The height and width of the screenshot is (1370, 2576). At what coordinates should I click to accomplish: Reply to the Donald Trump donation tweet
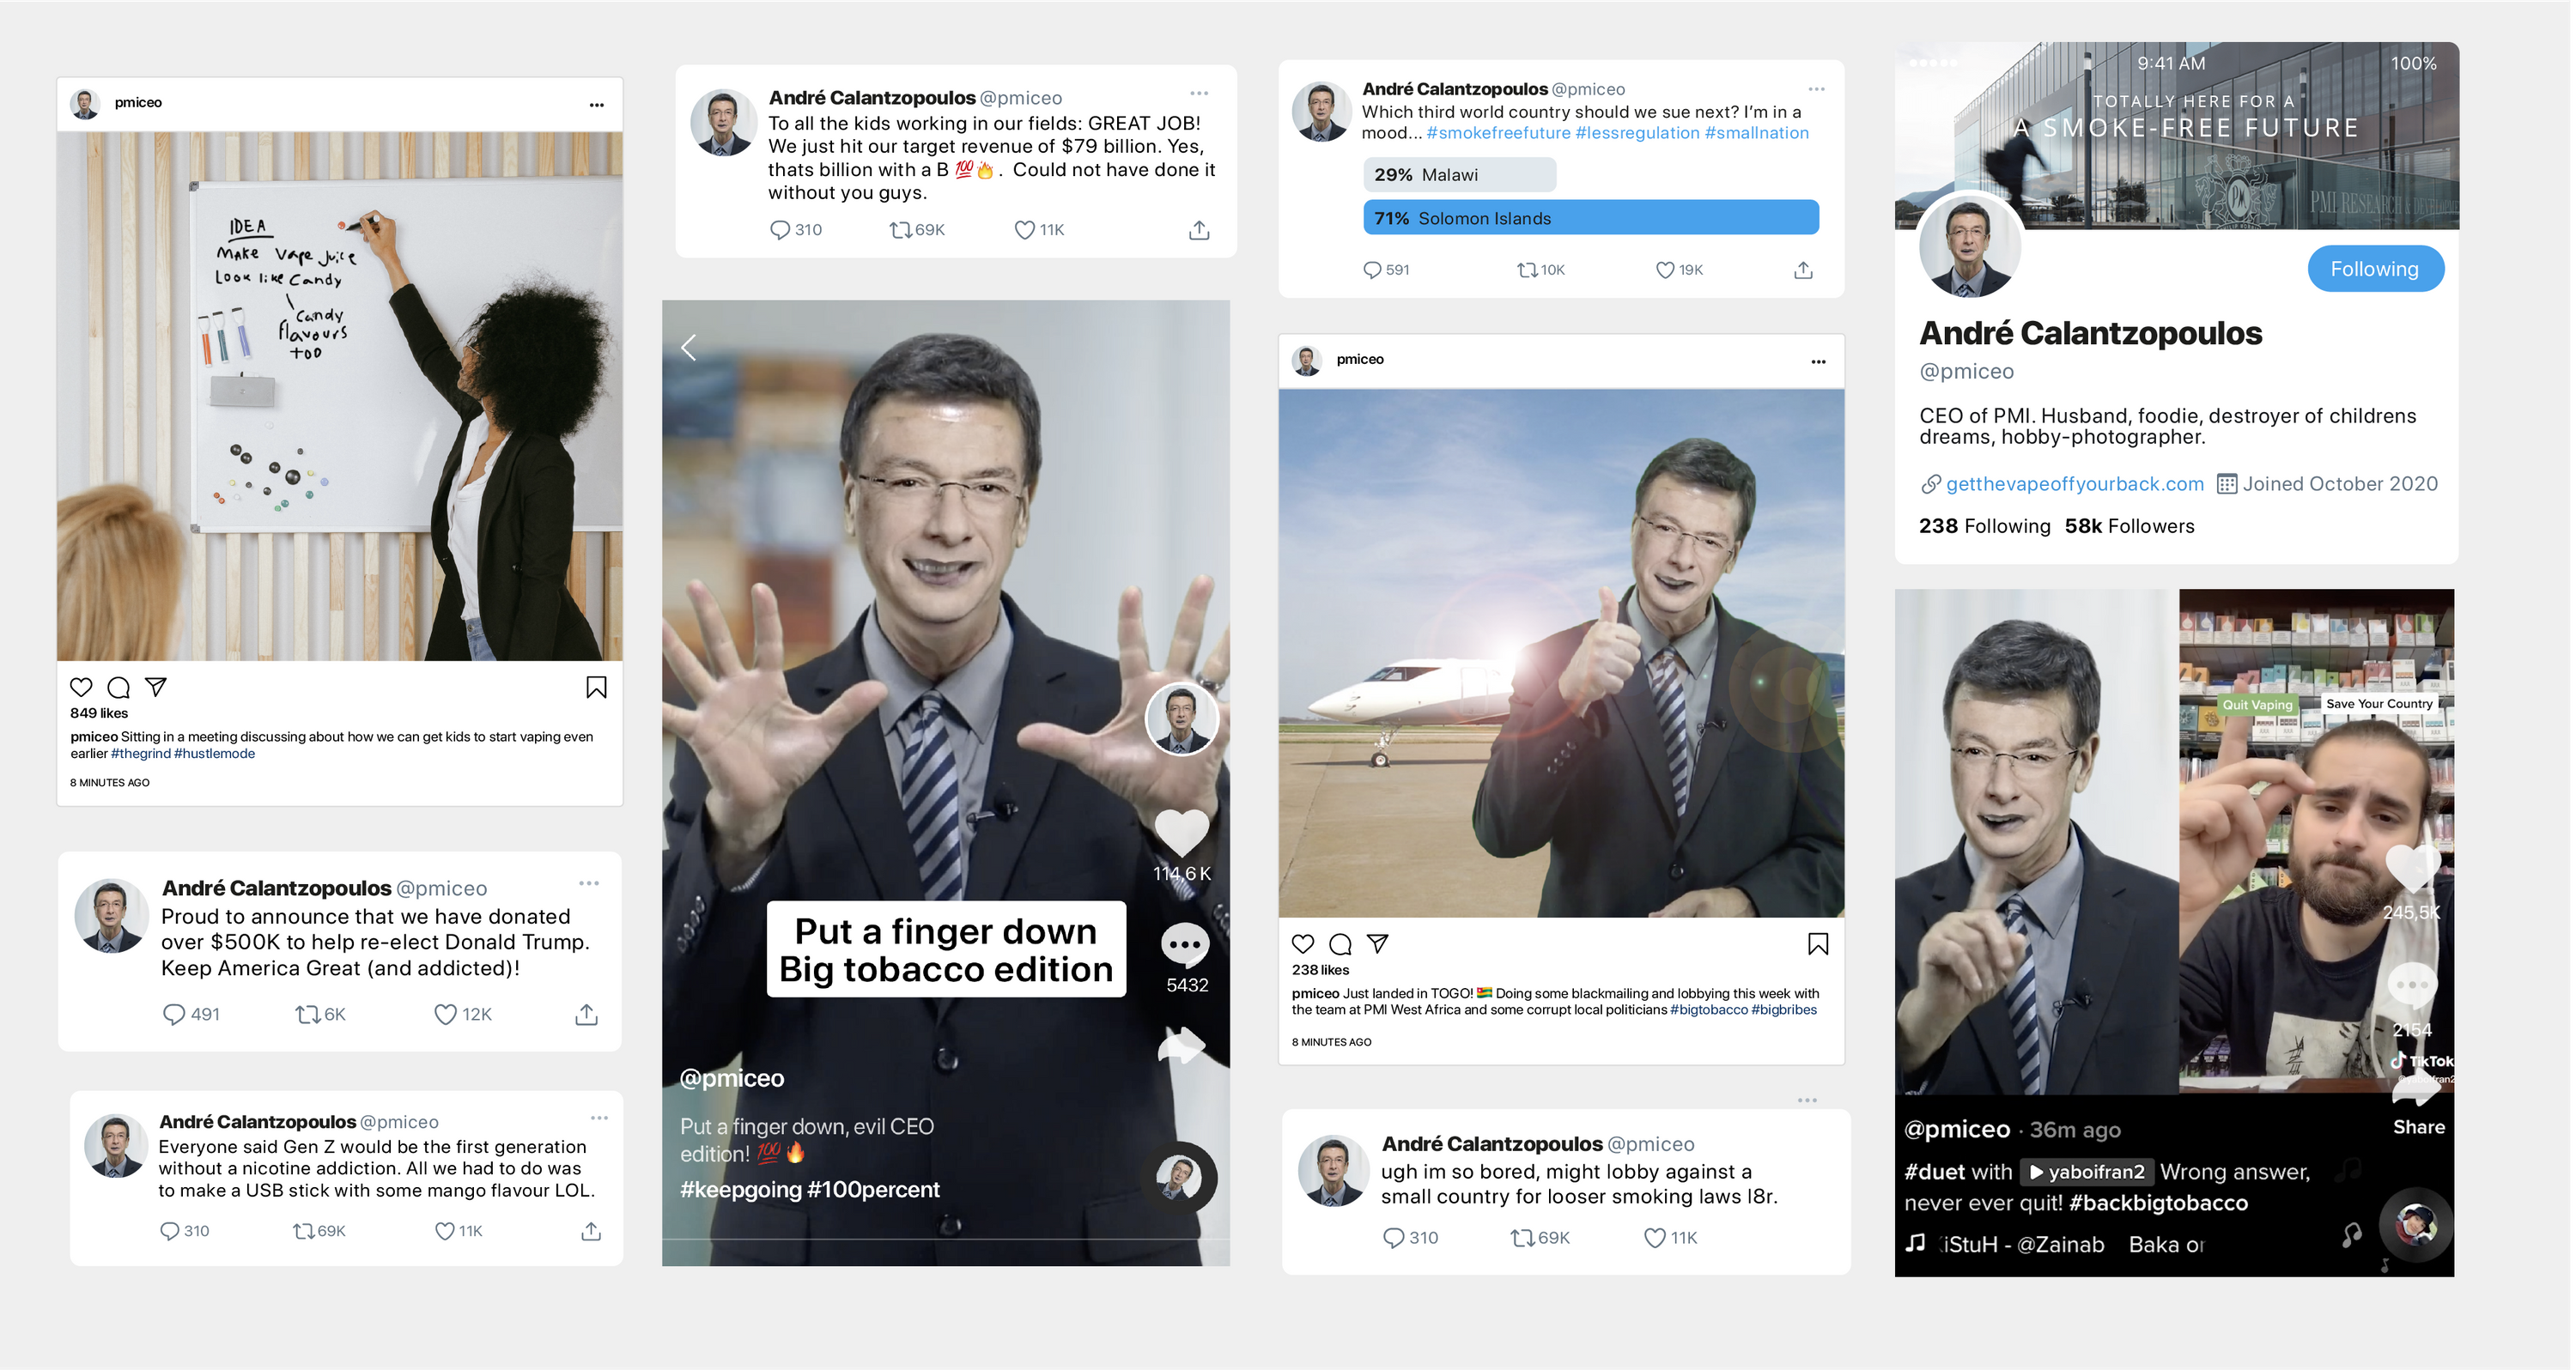tap(191, 1014)
